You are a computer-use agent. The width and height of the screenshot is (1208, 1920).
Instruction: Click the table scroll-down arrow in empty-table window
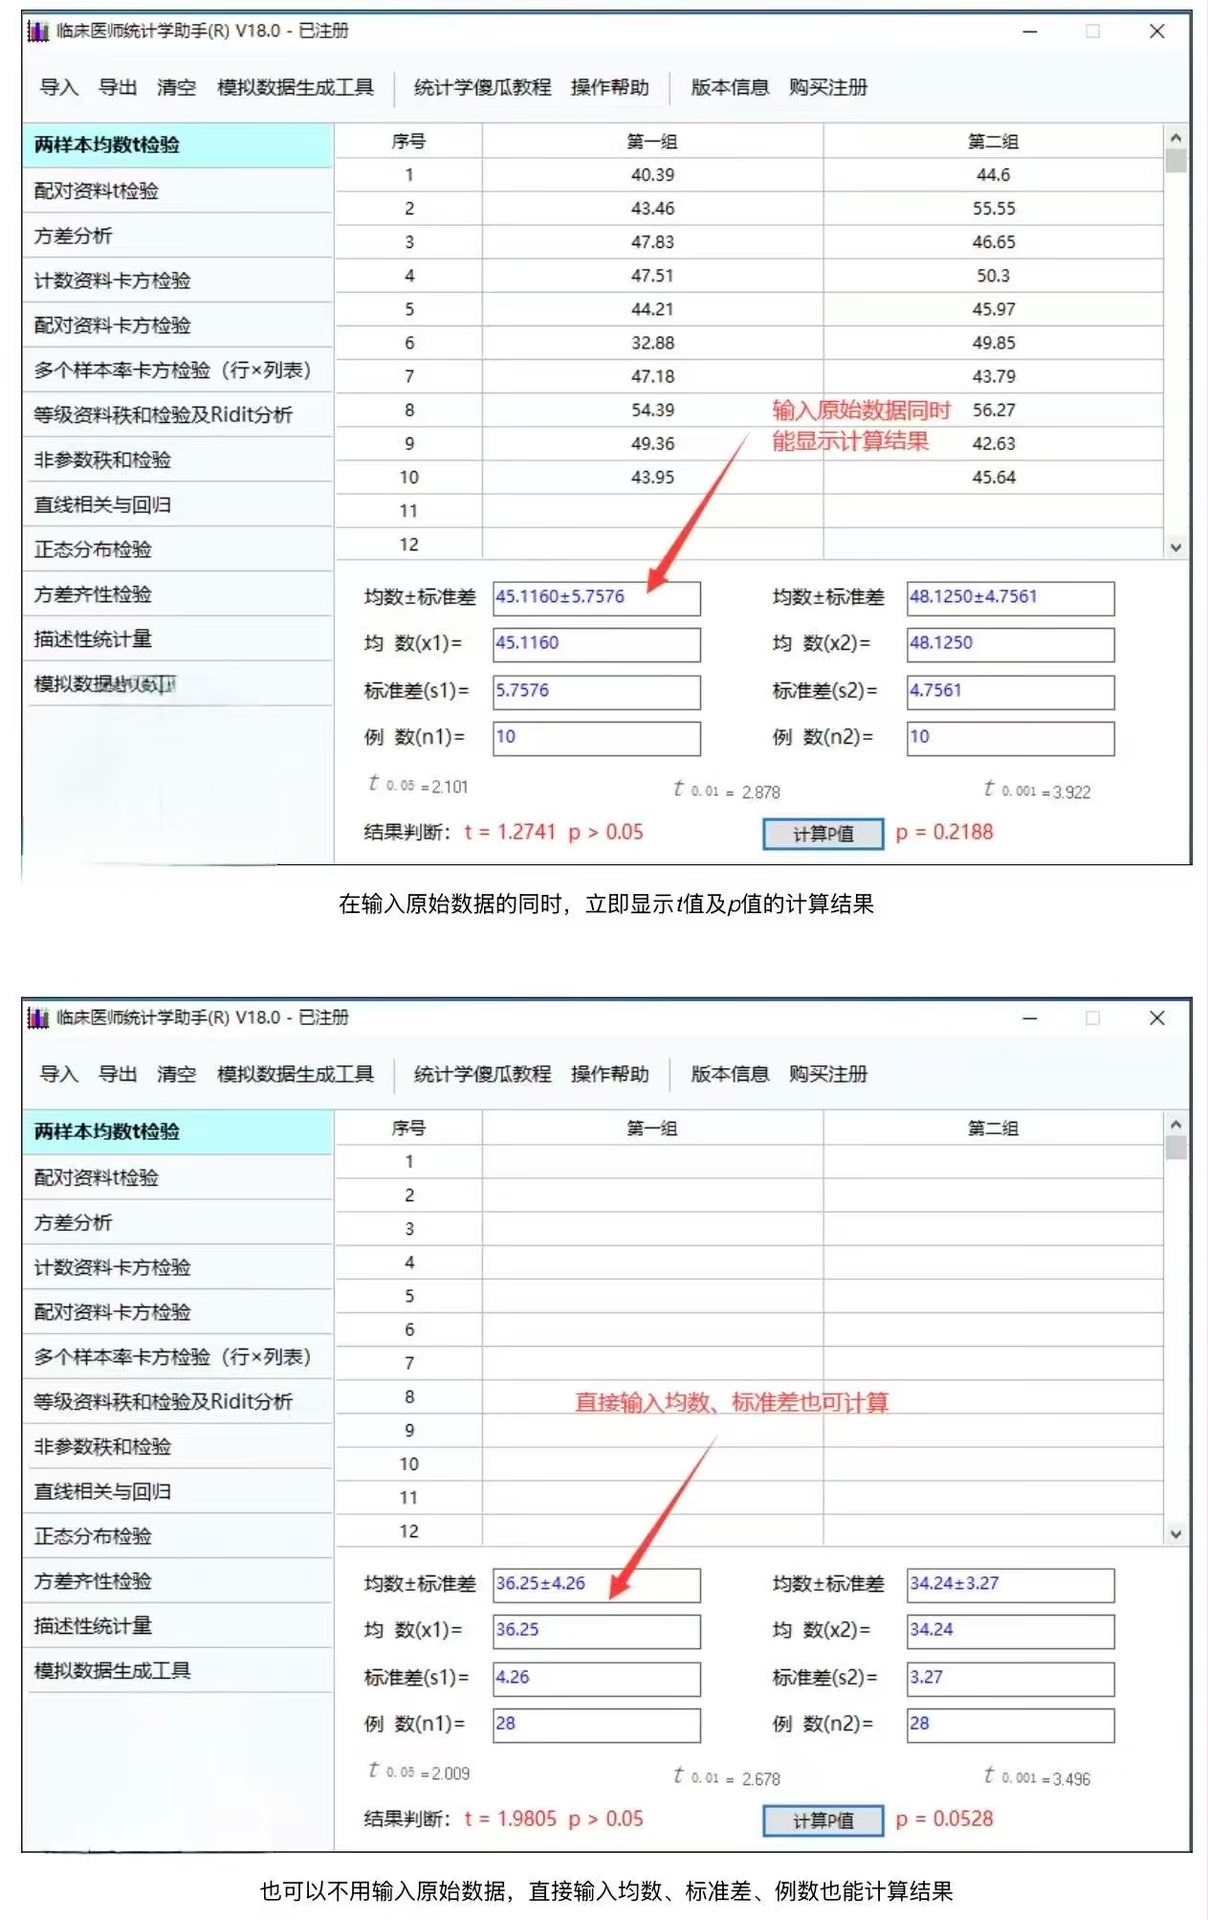coord(1176,1534)
